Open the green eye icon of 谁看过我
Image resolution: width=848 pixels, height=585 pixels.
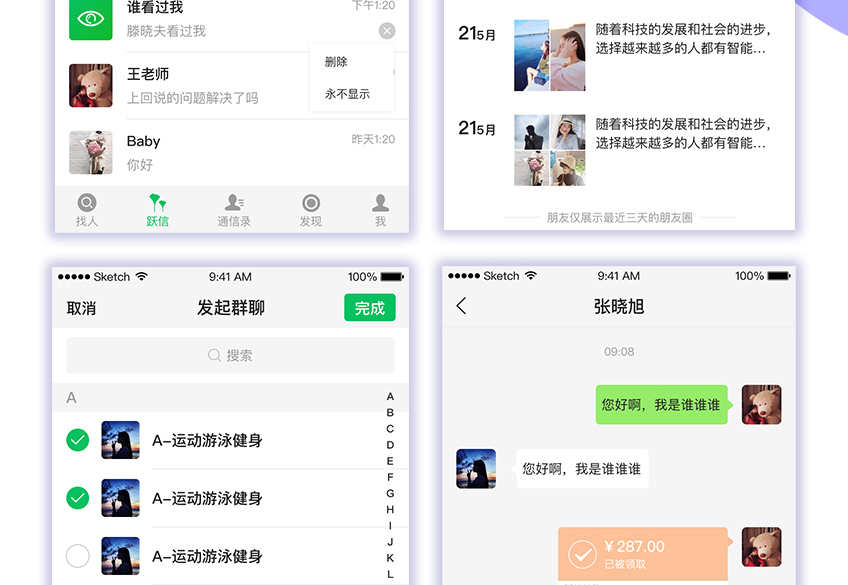[90, 19]
